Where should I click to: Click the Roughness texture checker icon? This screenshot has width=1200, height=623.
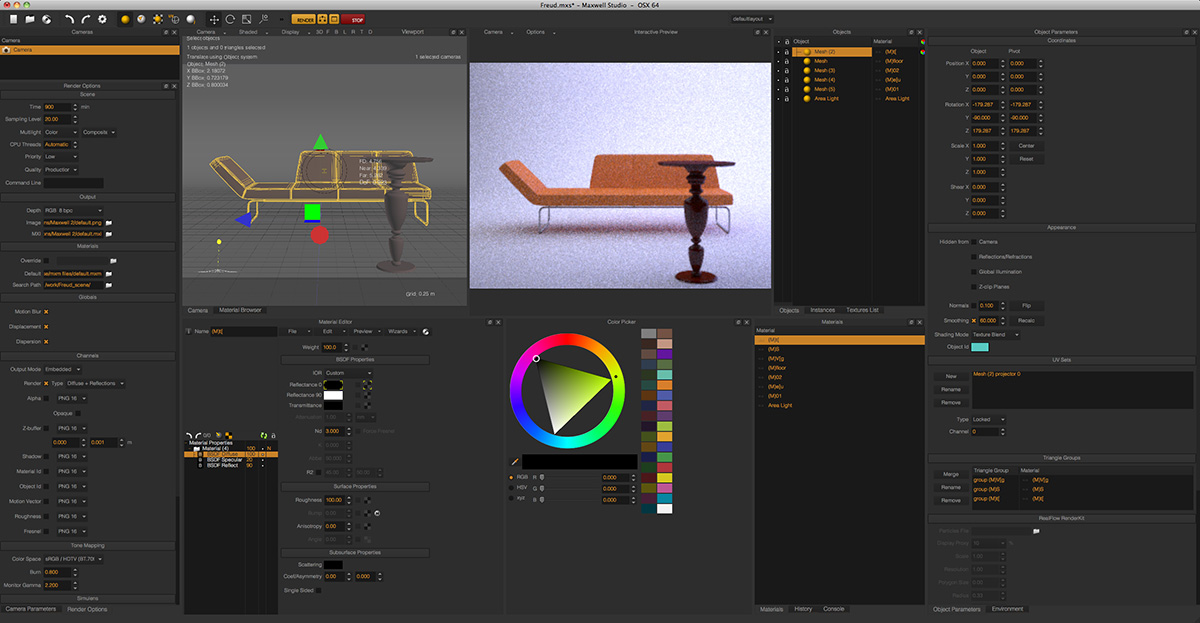[x=366, y=500]
